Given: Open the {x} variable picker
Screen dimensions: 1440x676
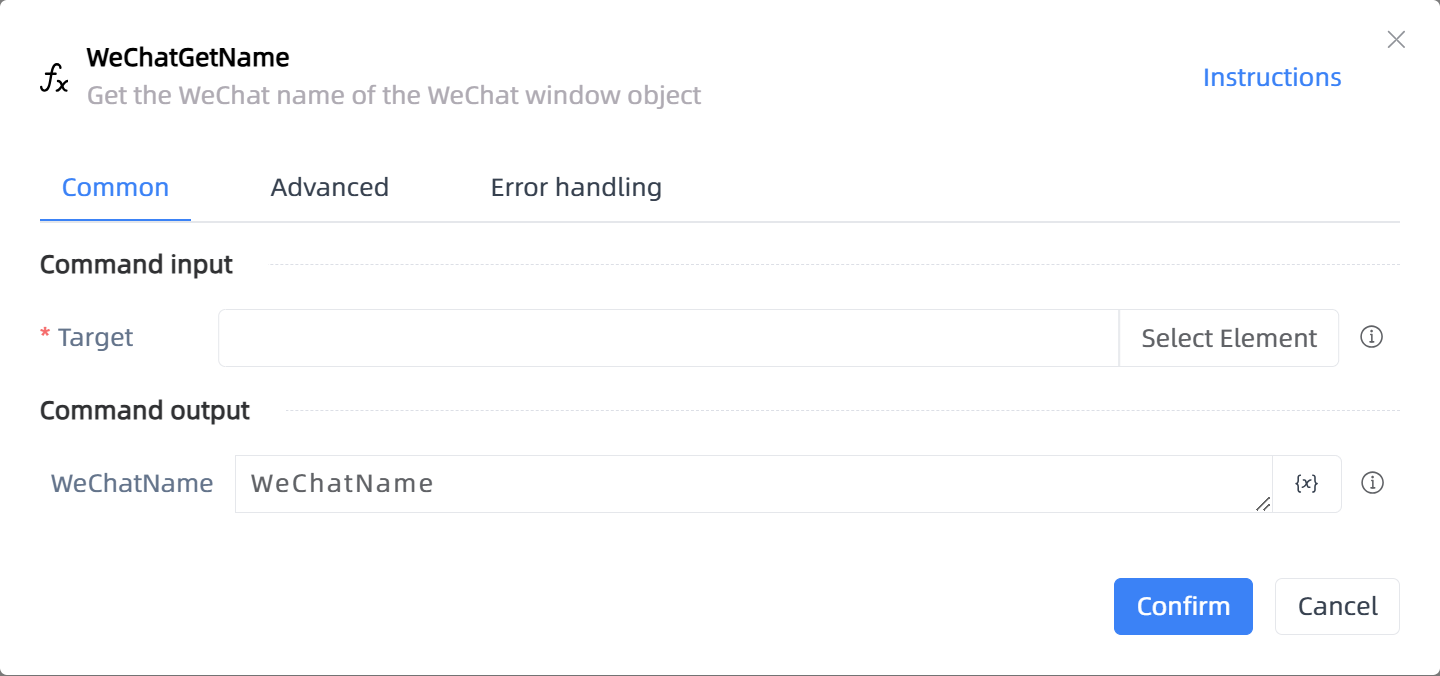Looking at the screenshot, I should click(1306, 484).
